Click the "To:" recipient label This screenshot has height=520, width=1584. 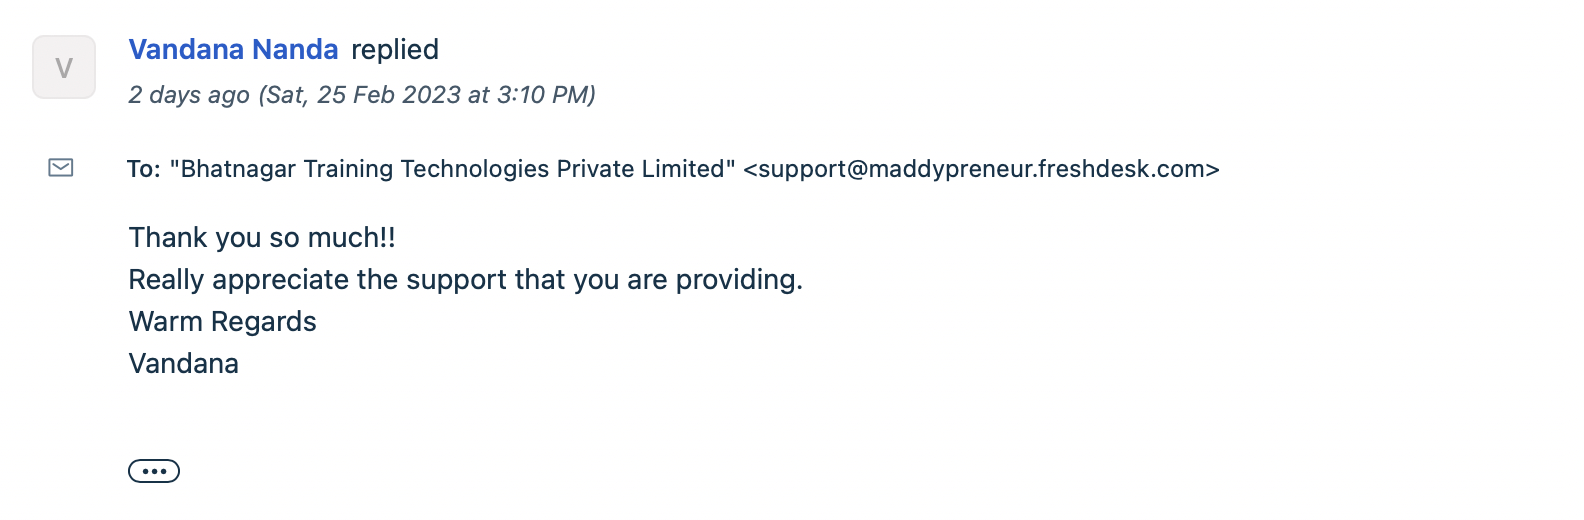[x=144, y=169]
